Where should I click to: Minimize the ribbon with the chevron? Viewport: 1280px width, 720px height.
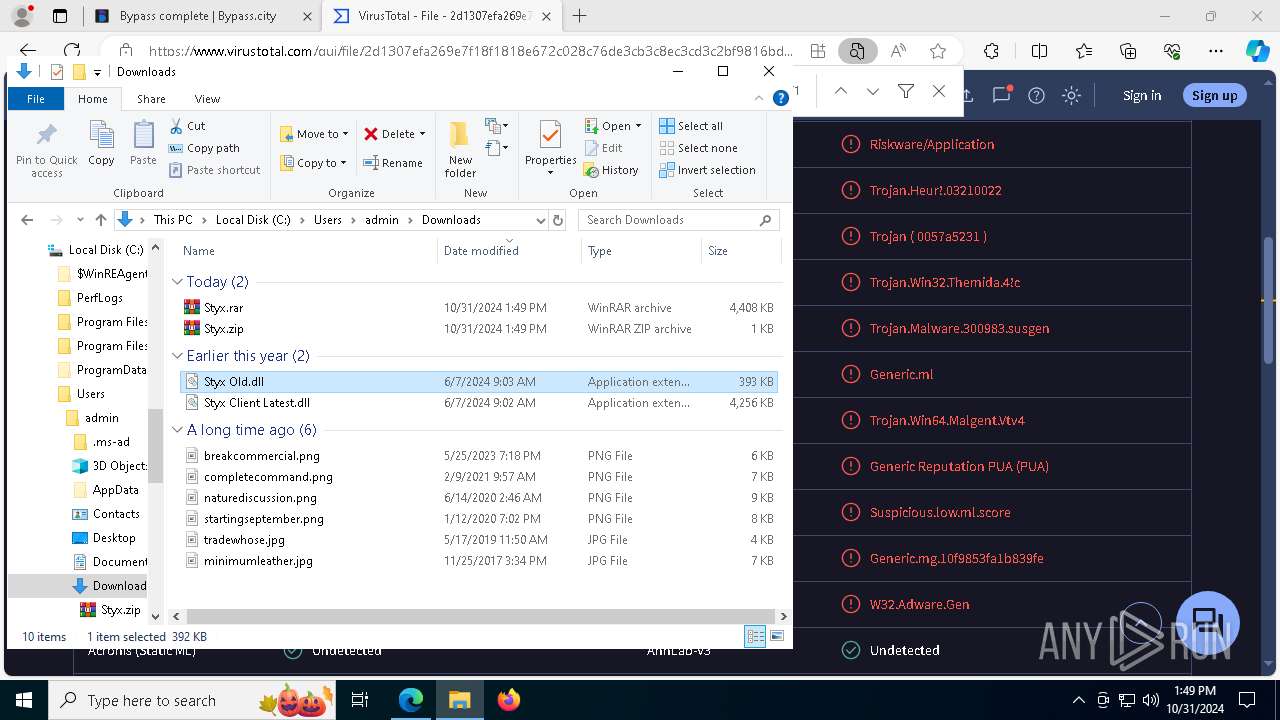[x=759, y=98]
